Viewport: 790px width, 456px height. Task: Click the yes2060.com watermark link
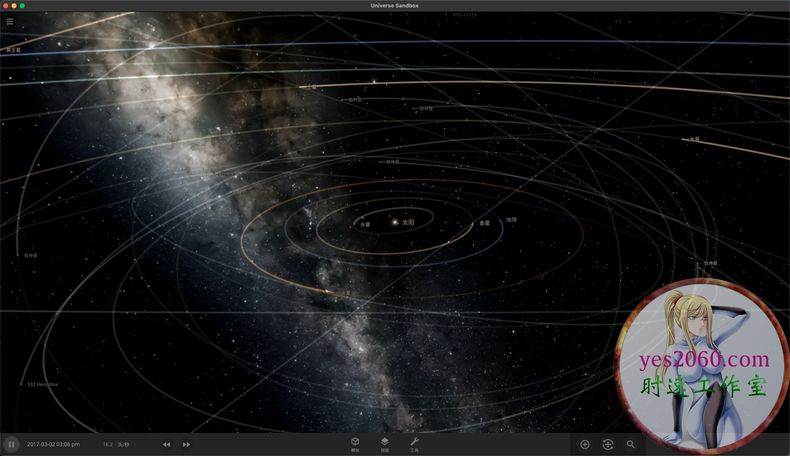[705, 359]
